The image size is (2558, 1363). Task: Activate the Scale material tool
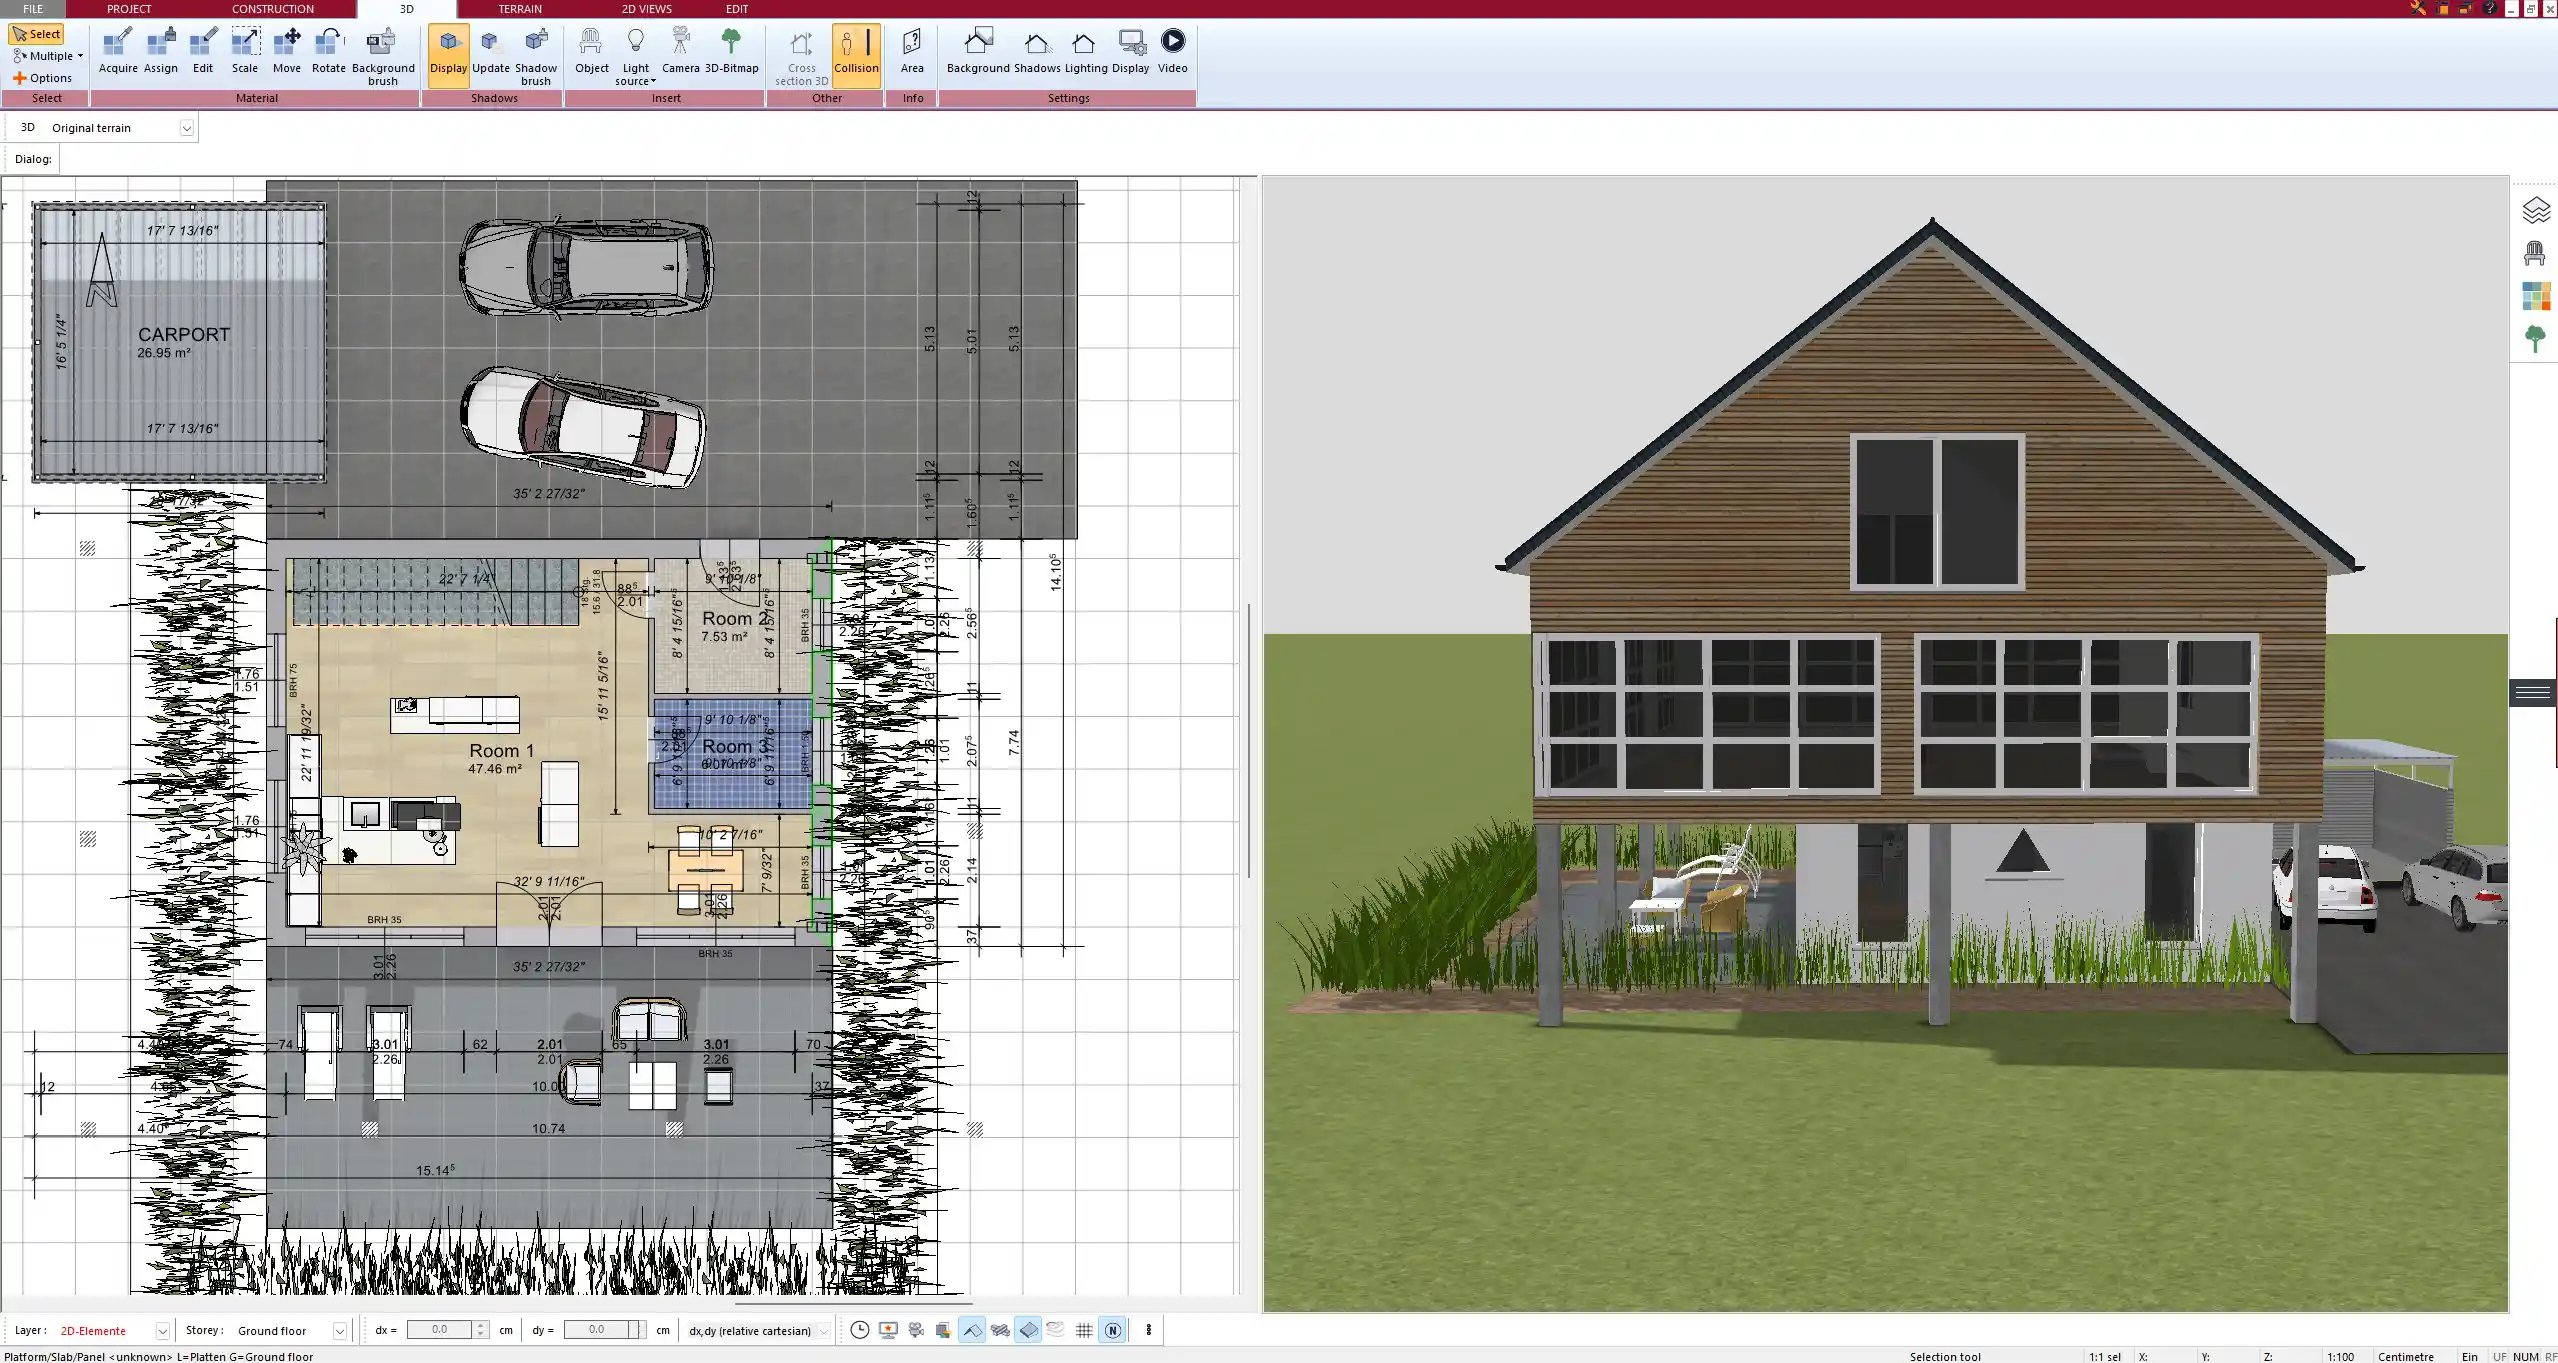click(x=245, y=51)
